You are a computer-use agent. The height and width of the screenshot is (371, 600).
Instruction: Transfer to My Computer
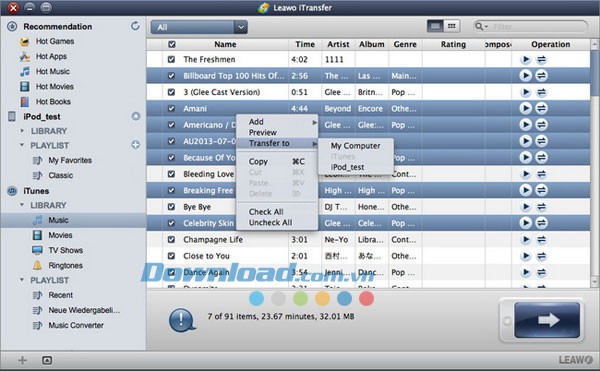tap(355, 146)
